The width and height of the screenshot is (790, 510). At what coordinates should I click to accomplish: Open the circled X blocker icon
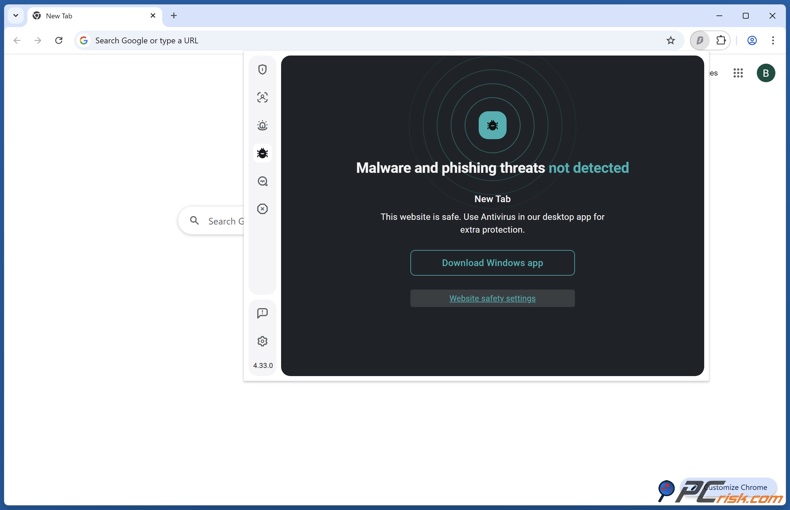262,209
